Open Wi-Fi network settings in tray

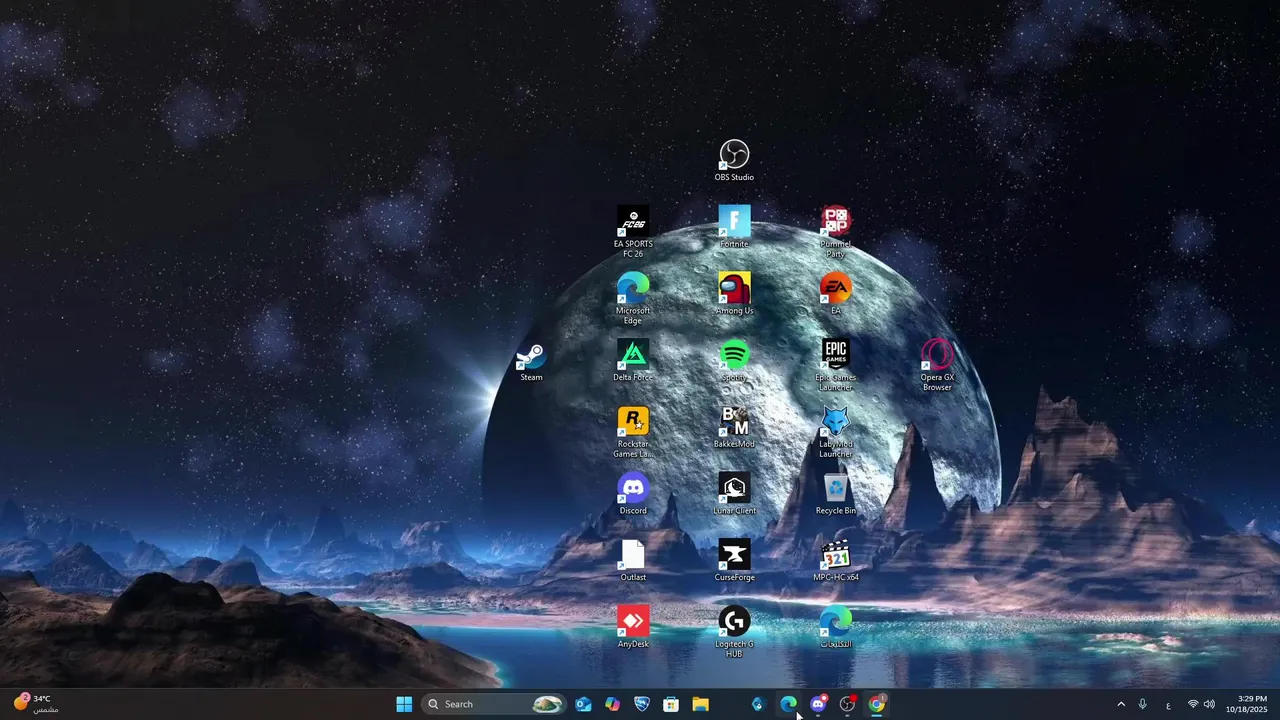(x=1192, y=704)
